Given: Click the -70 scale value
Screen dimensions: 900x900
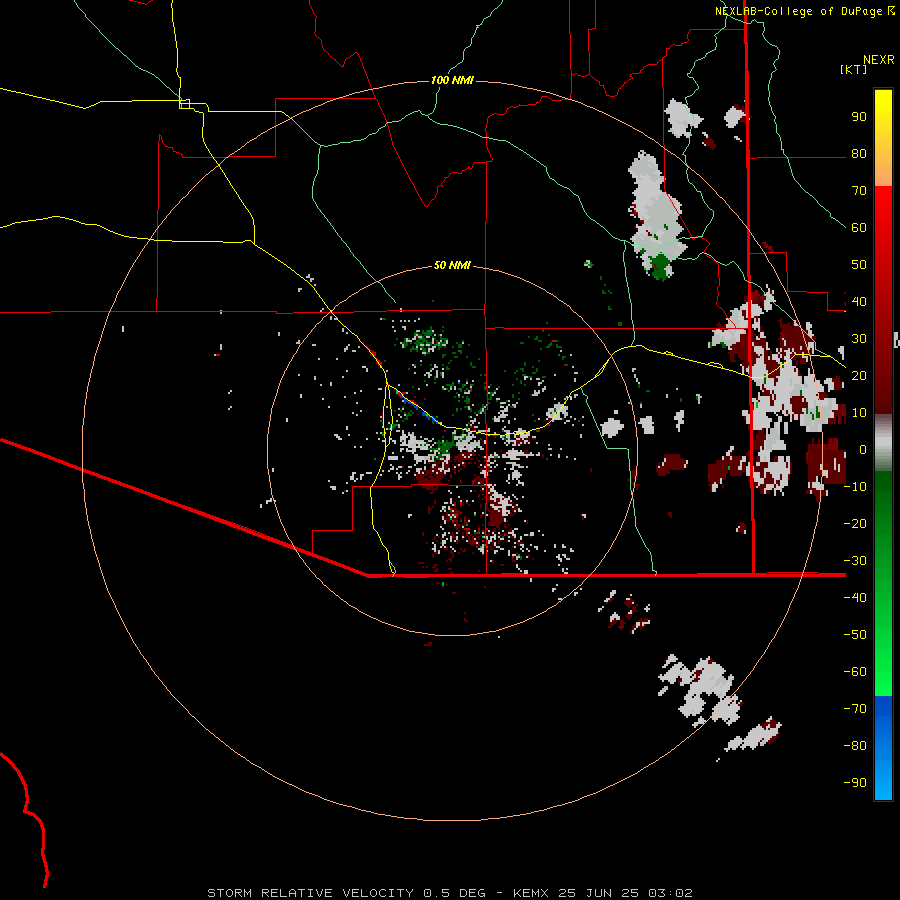Looking at the screenshot, I should (855, 709).
